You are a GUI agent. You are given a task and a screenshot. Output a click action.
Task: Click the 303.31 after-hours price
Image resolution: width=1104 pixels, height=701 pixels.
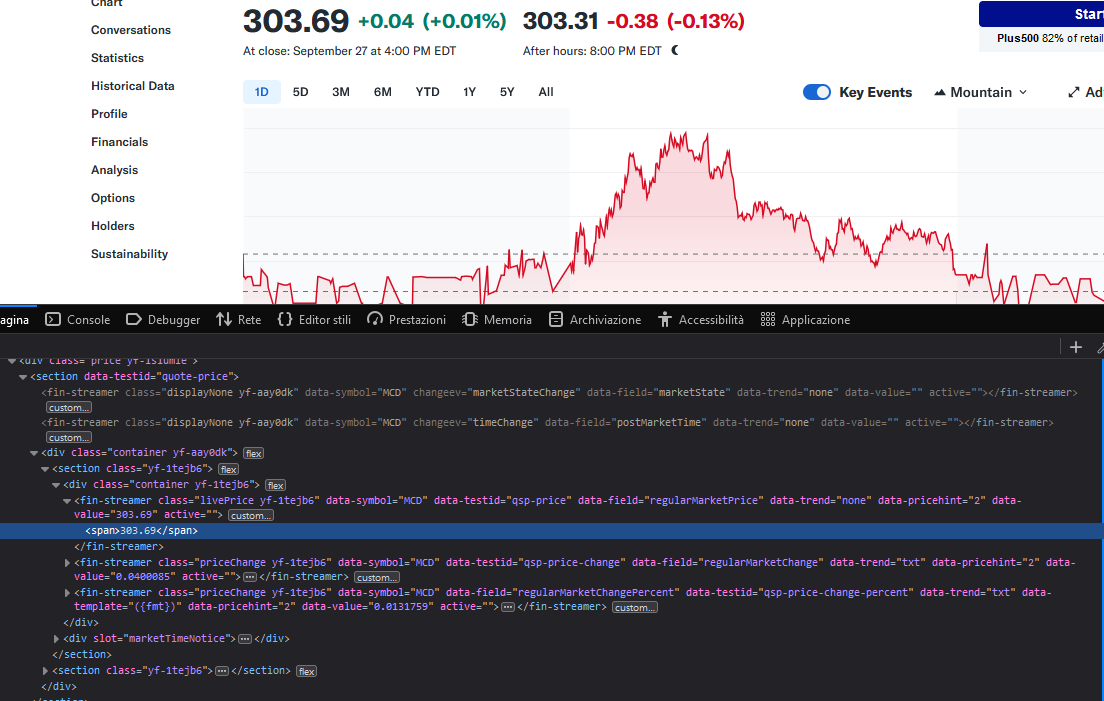point(560,21)
